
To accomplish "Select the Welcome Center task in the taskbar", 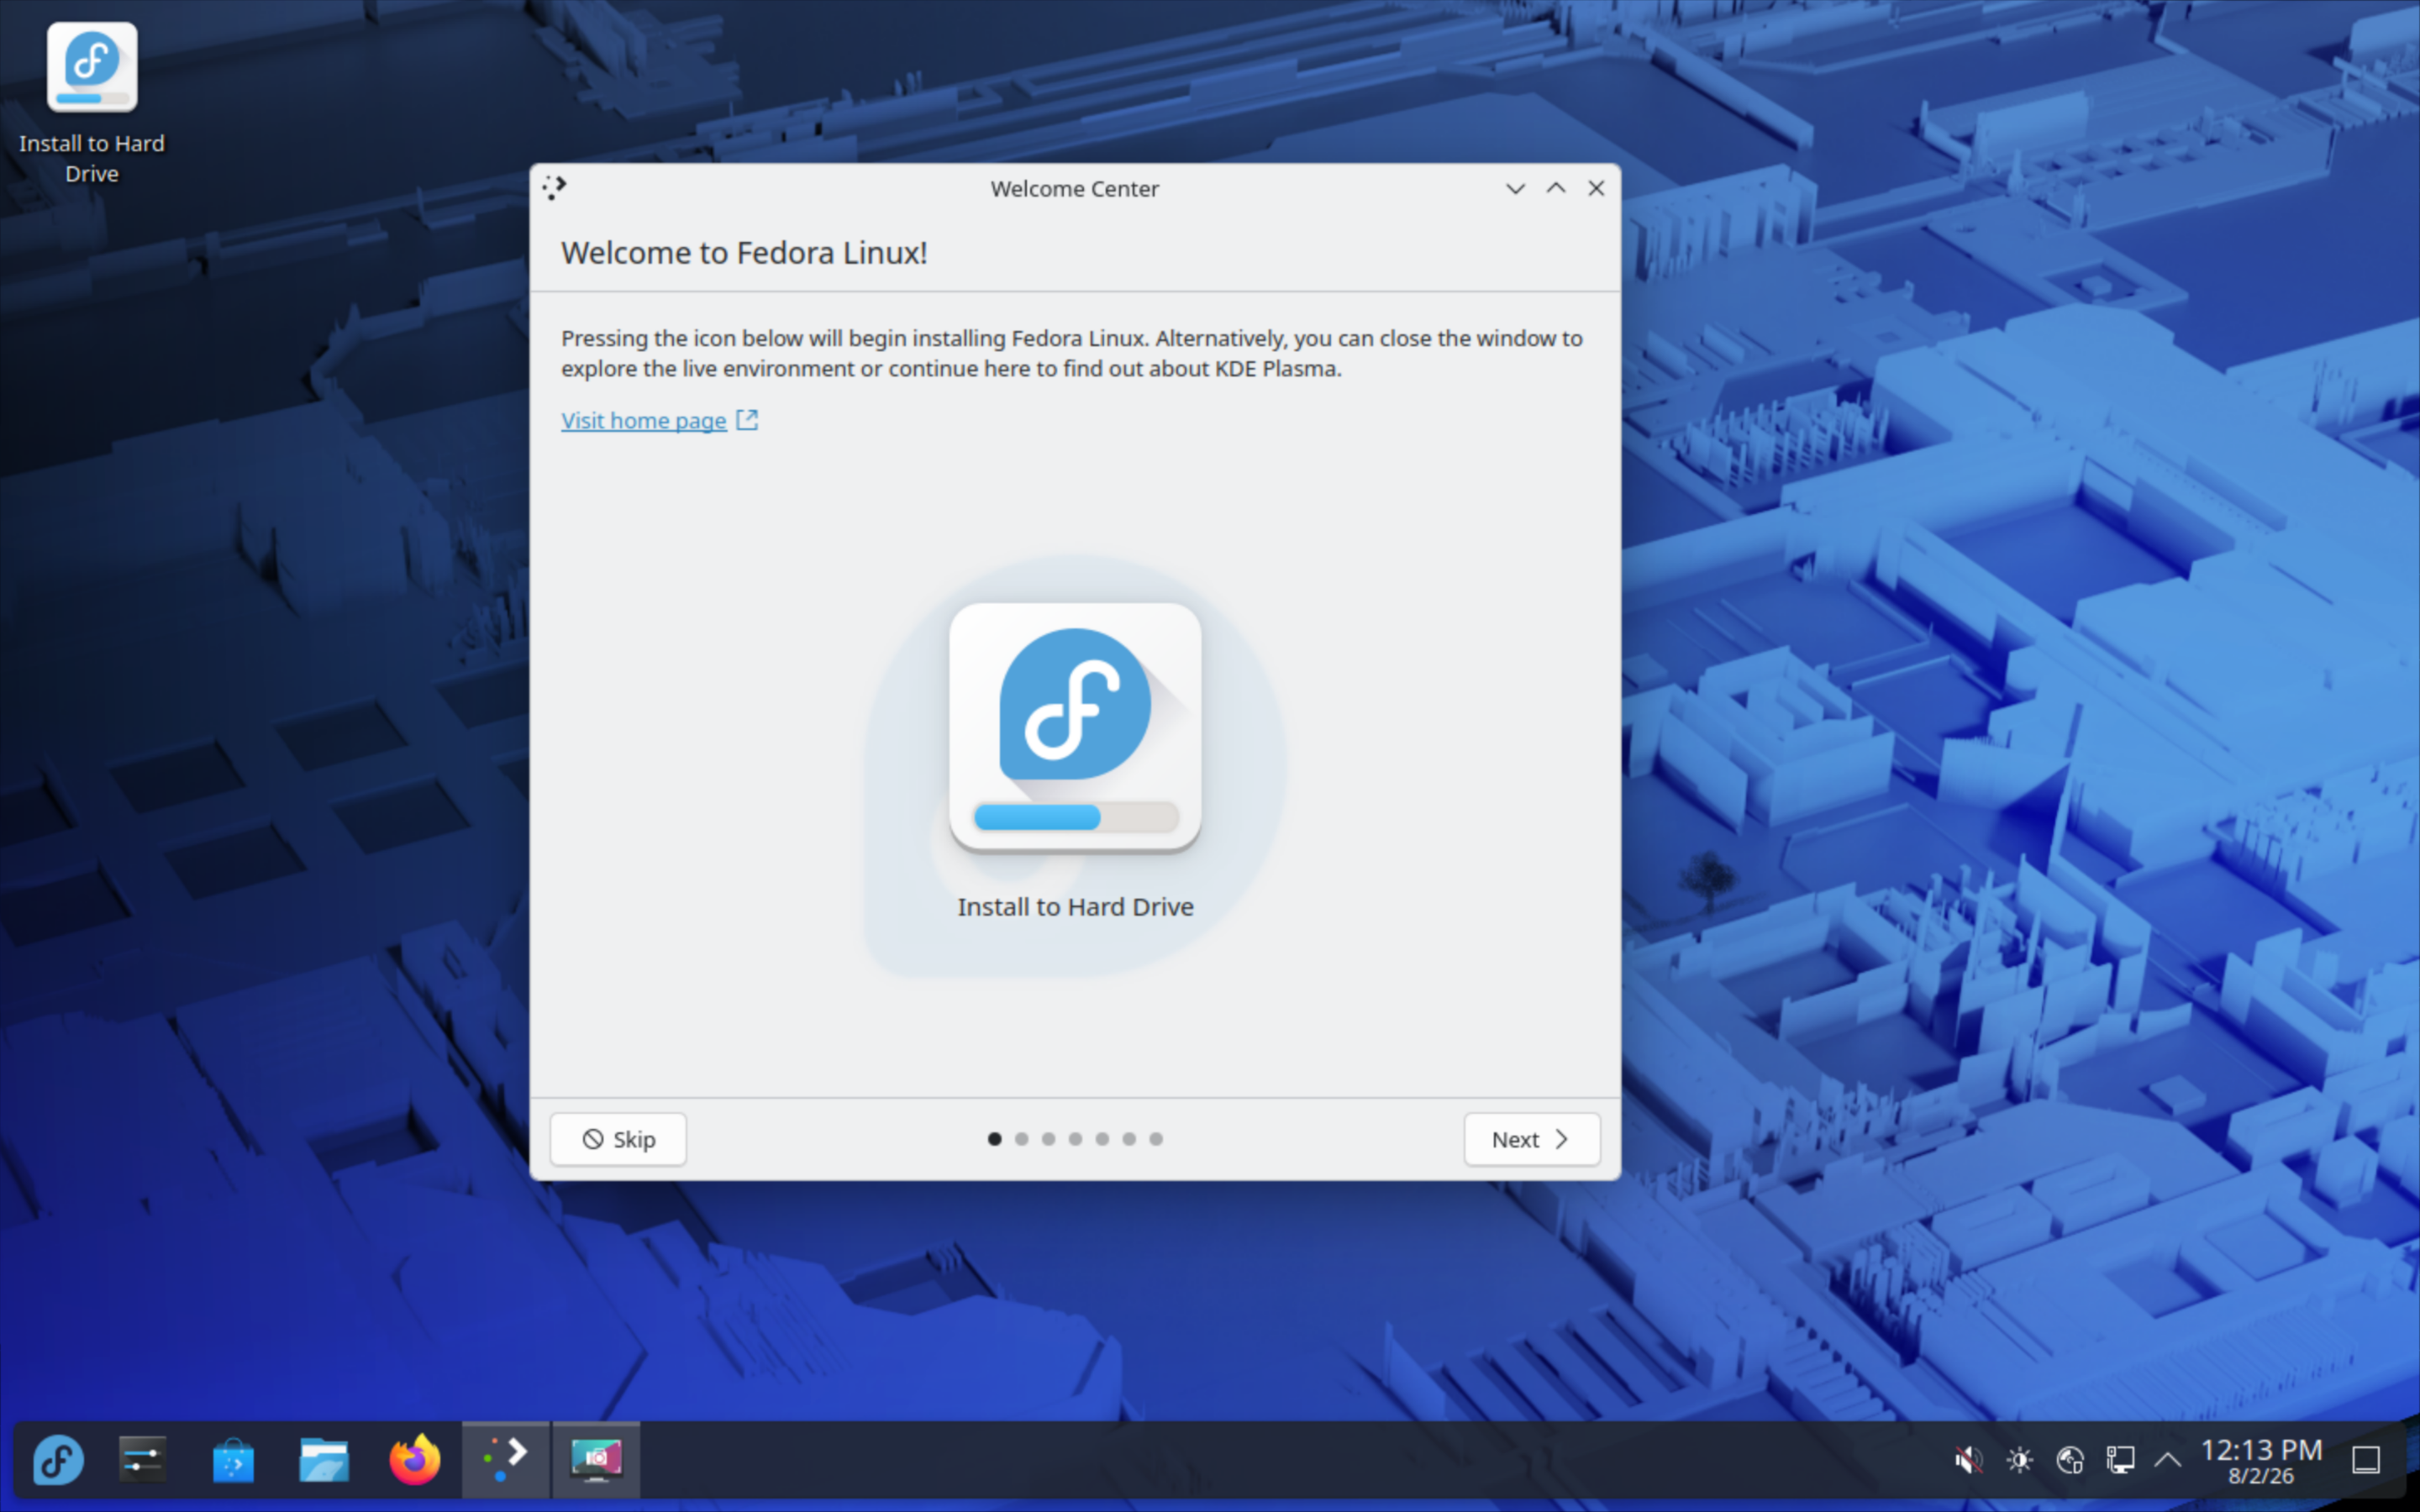I will [506, 1460].
